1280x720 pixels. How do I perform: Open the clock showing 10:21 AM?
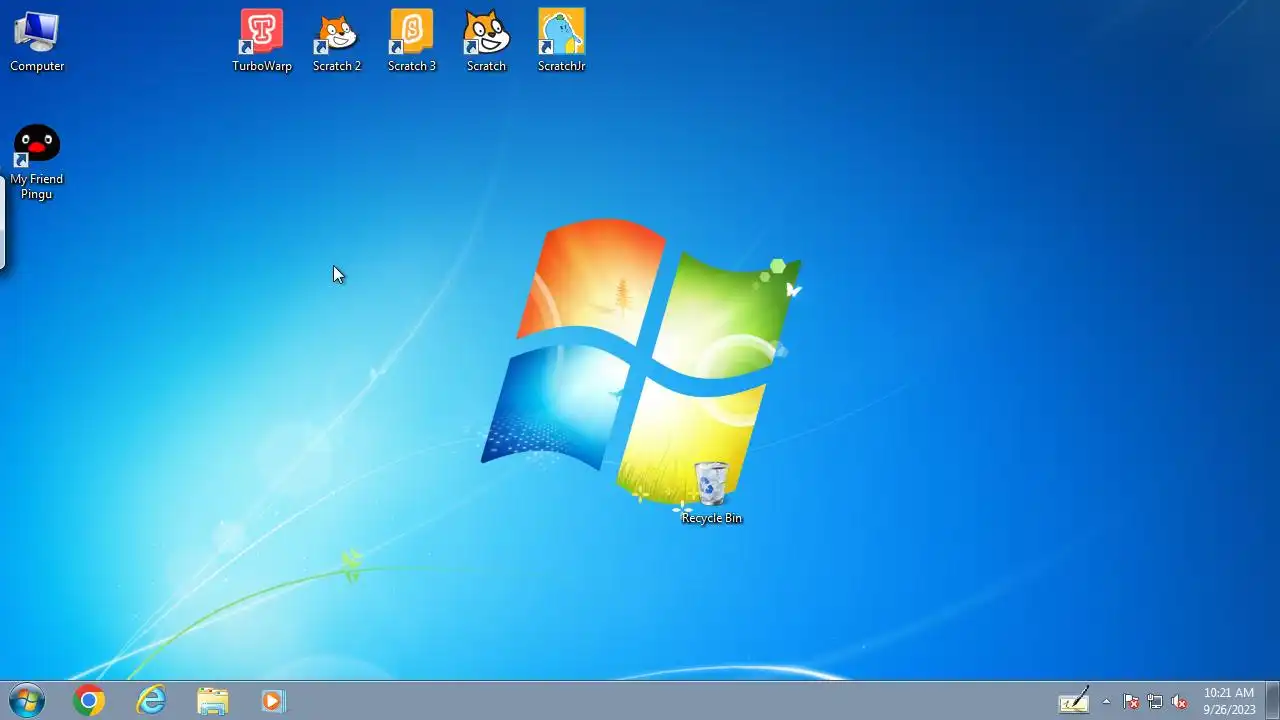coord(1229,701)
